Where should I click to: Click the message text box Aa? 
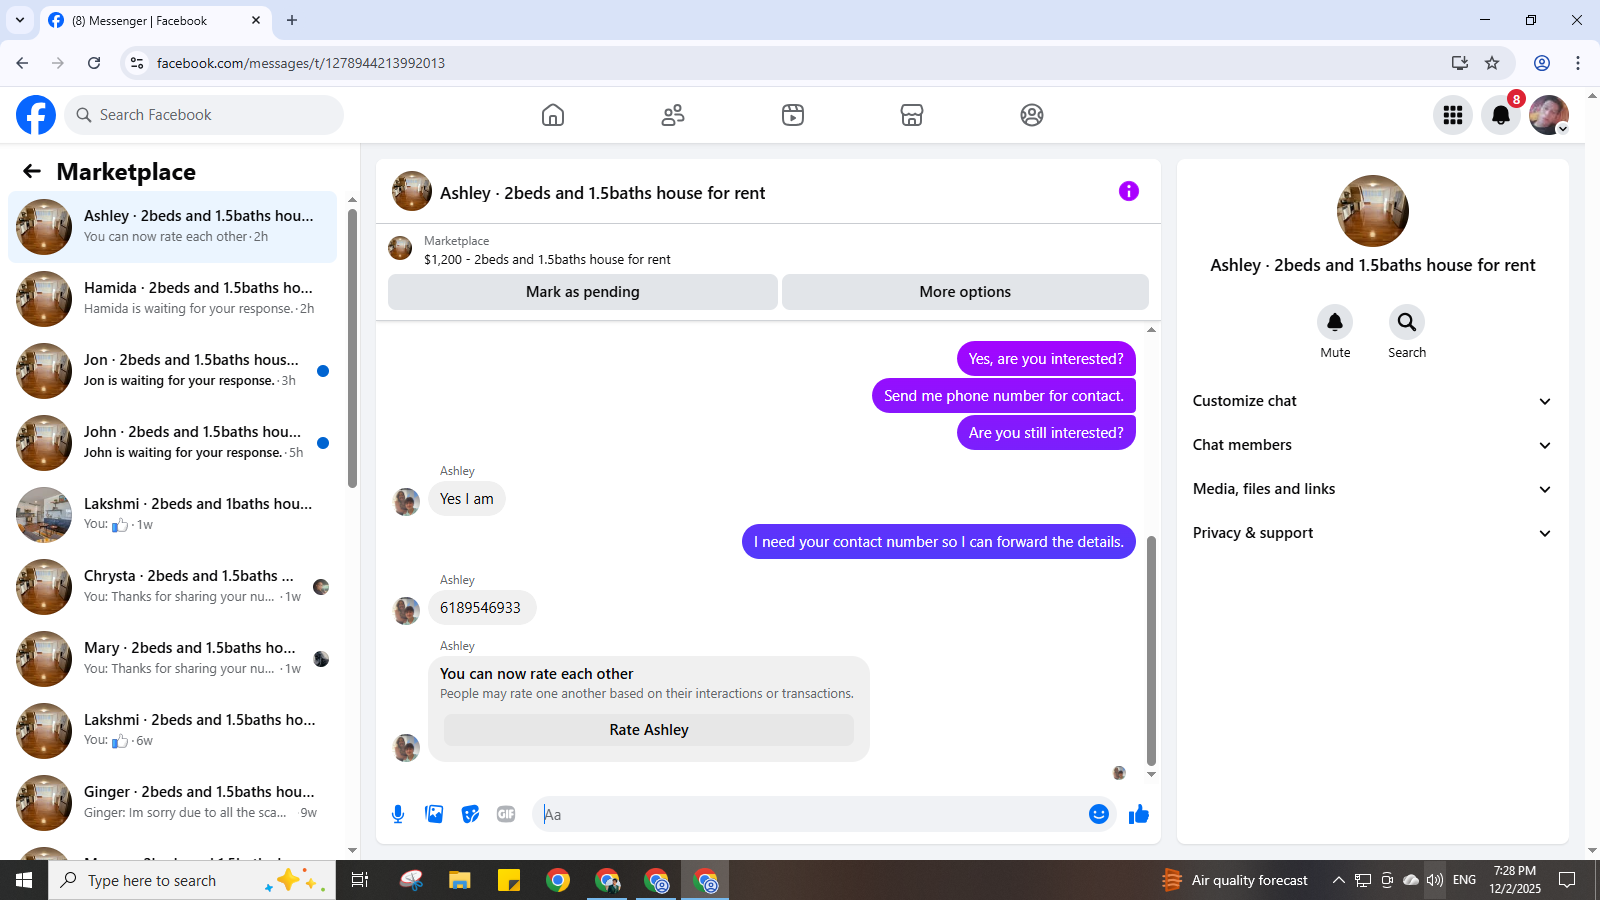(810, 814)
